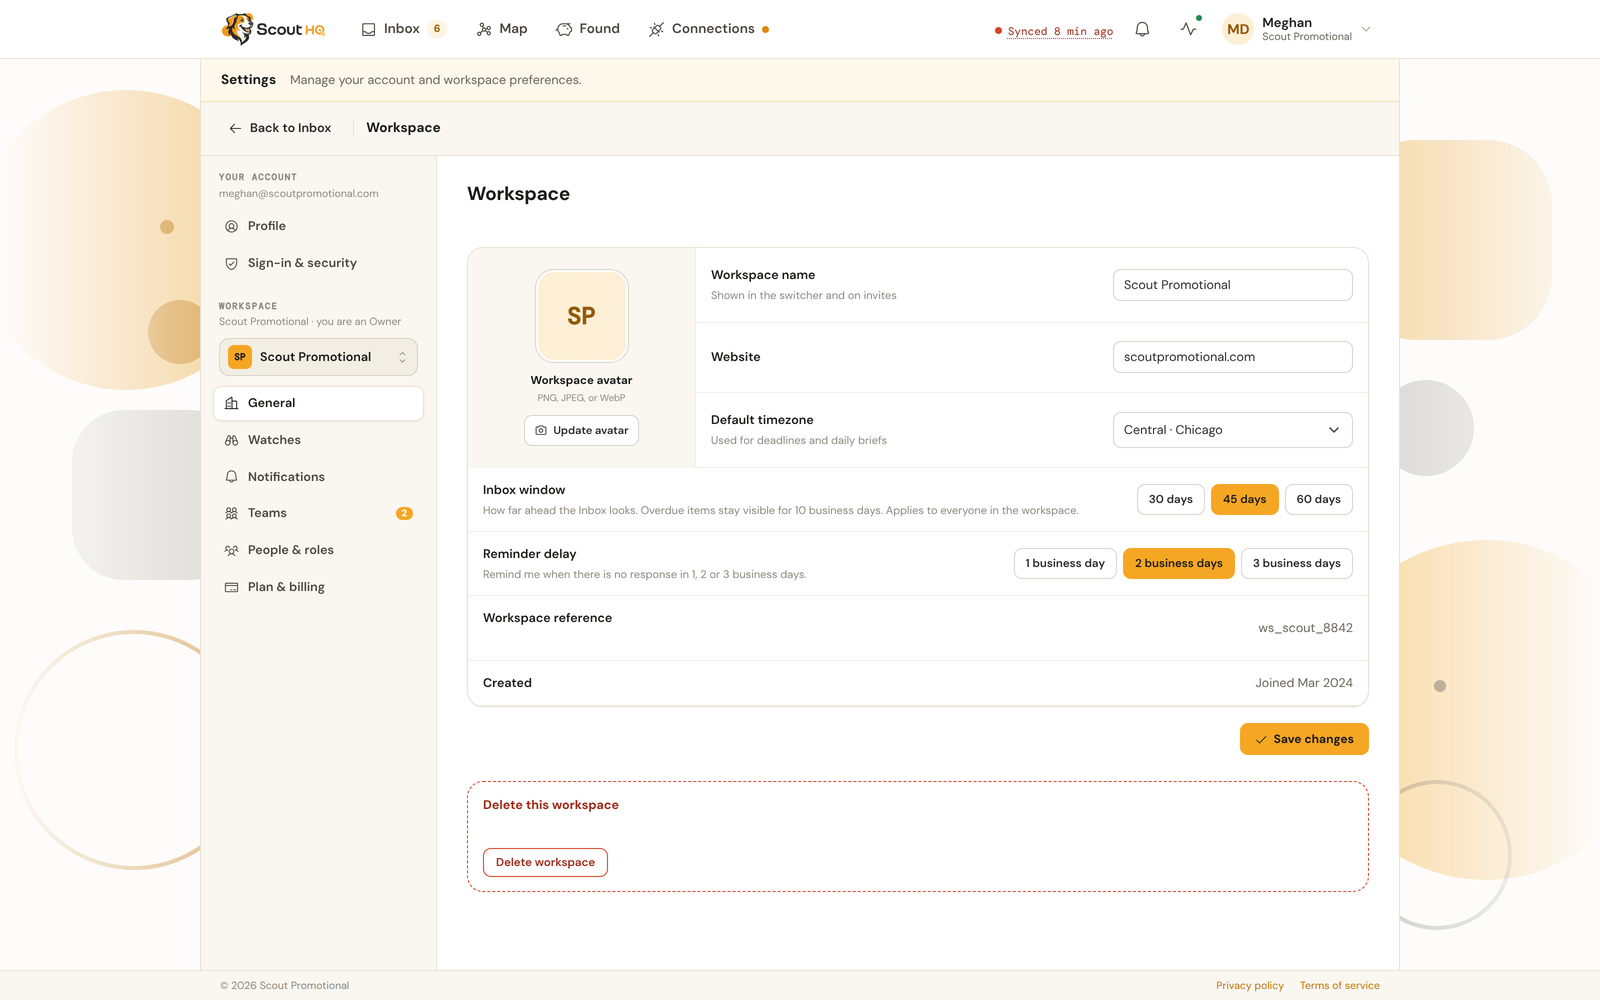
Task: Click the meghan@scoutpromotional.com email text
Action: click(x=299, y=194)
